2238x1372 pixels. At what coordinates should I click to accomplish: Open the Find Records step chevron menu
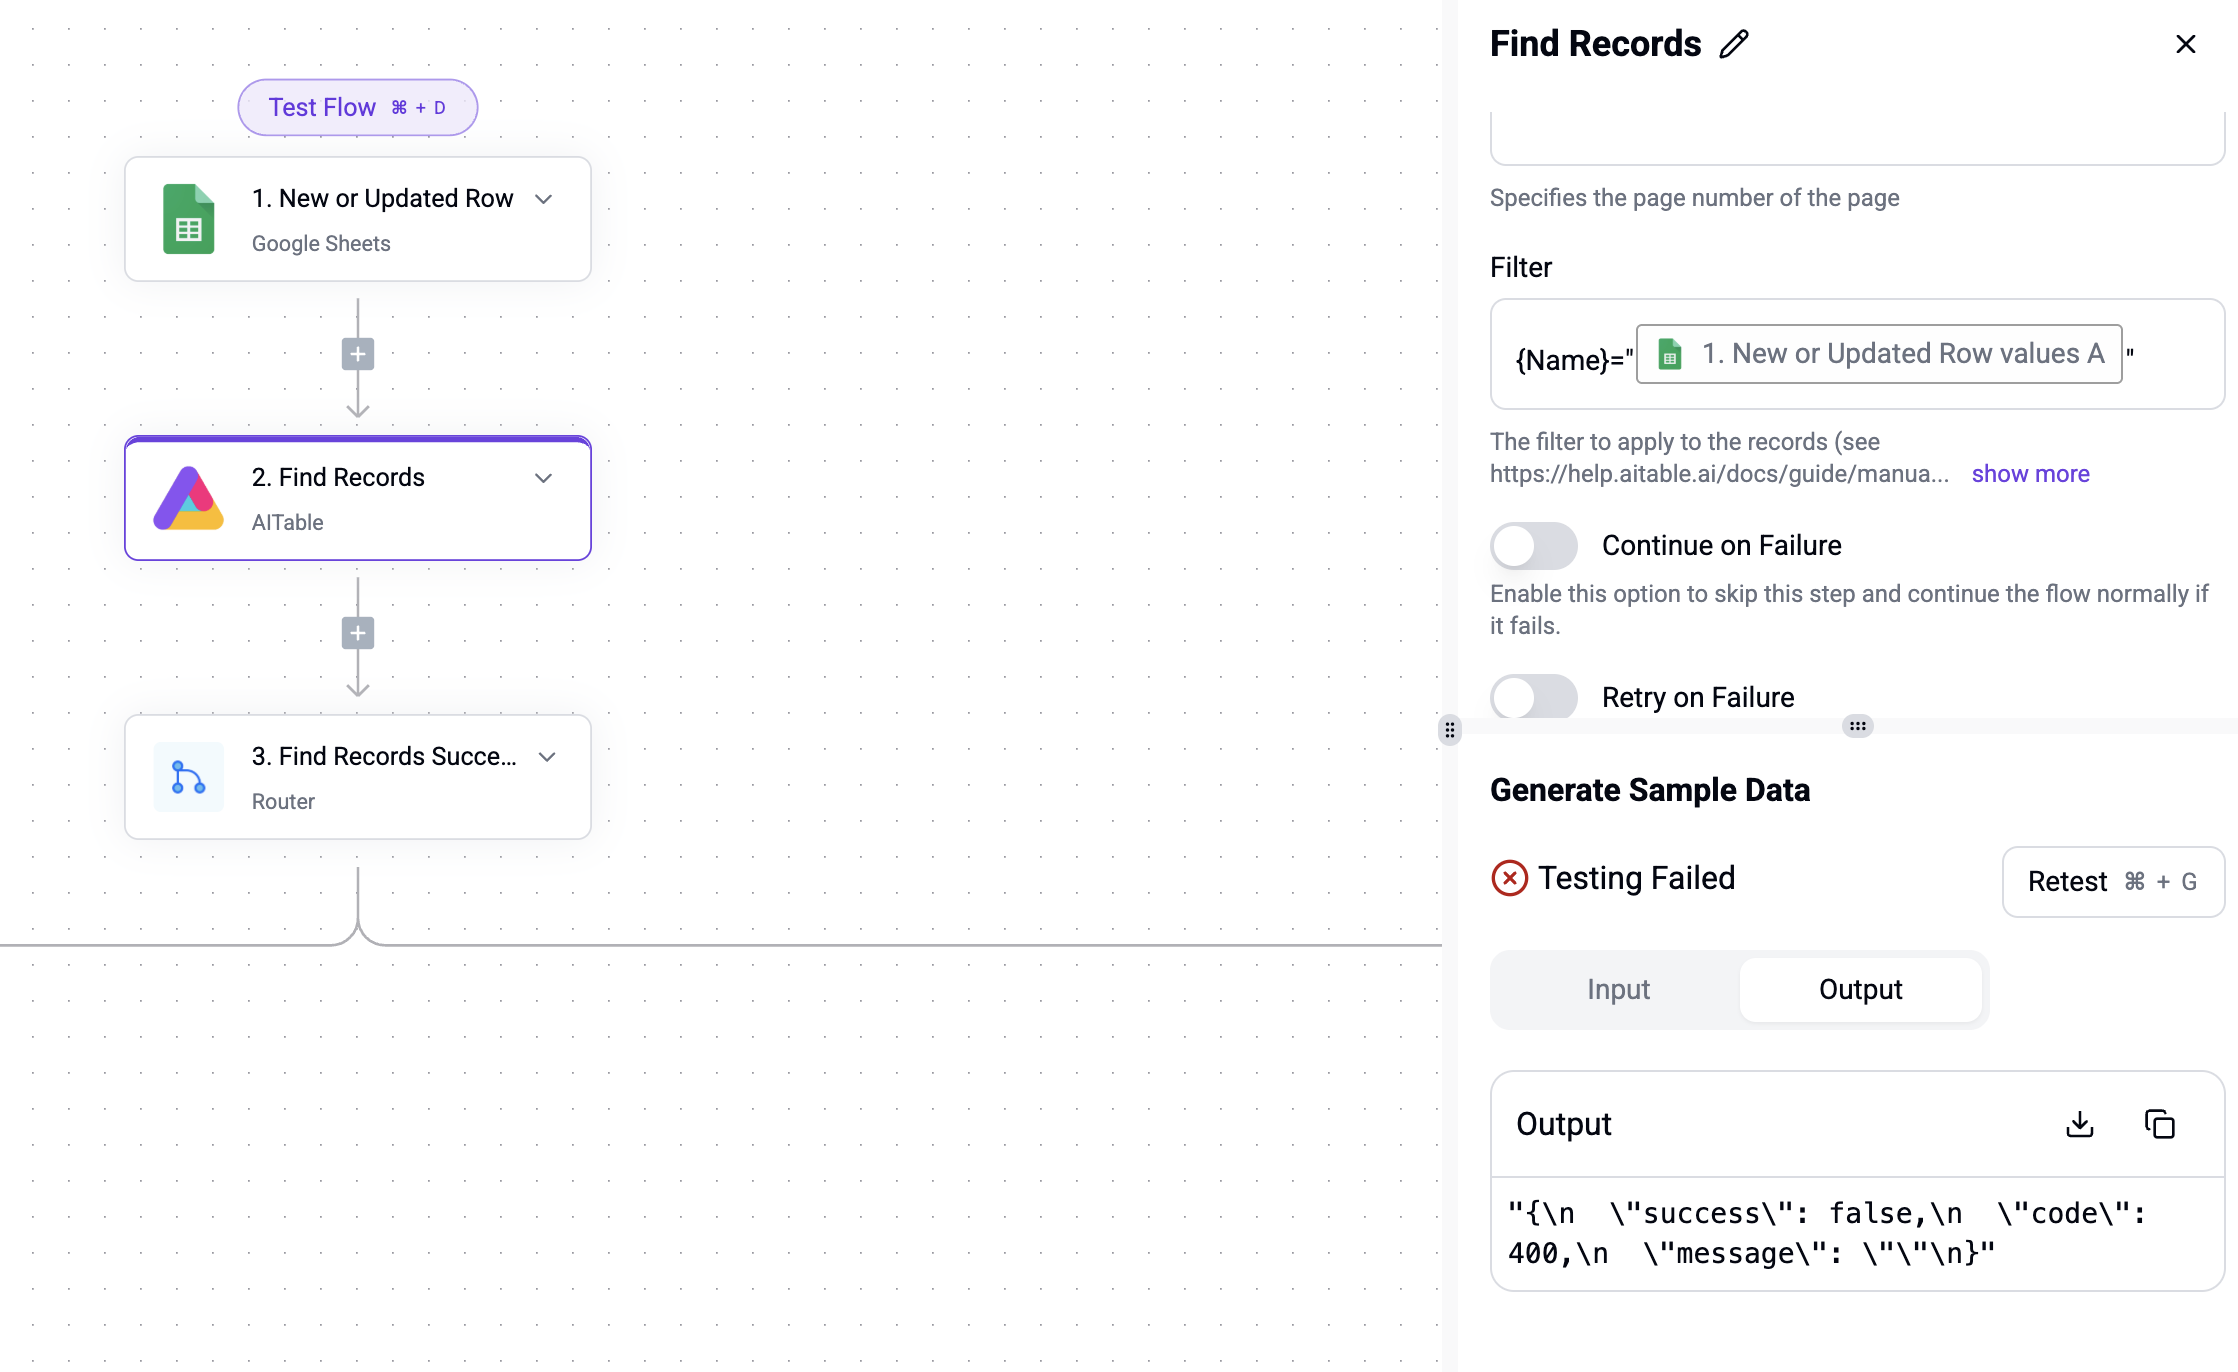[544, 478]
